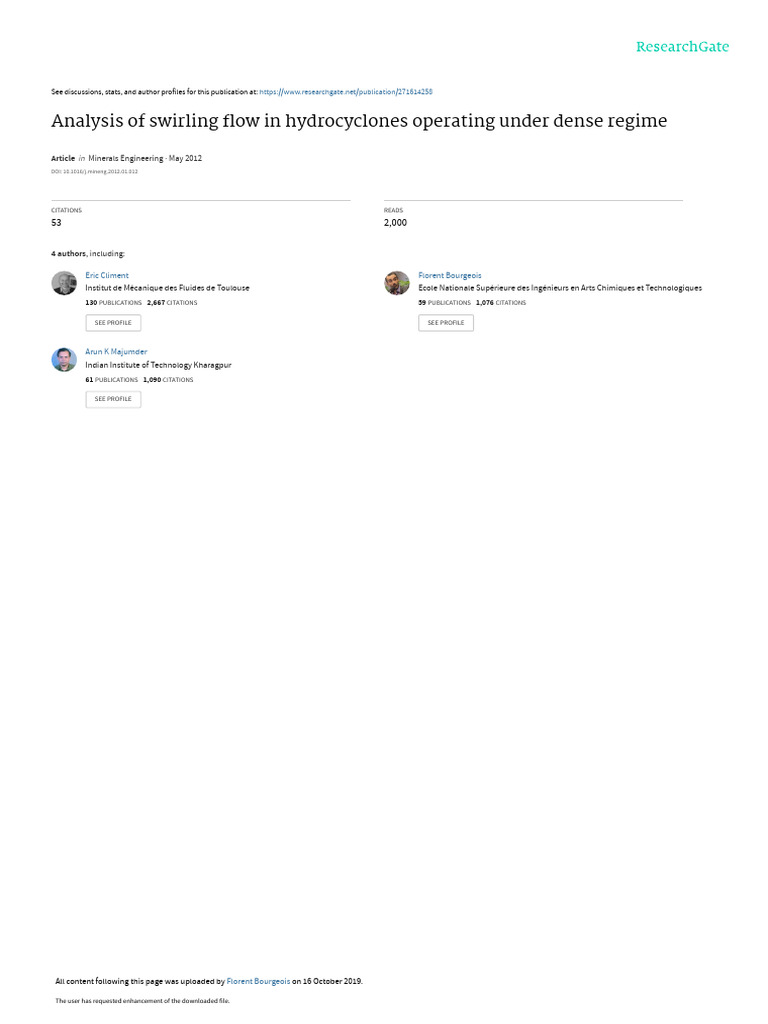
Task: Click the citations count of 53
Action: click(x=56, y=223)
